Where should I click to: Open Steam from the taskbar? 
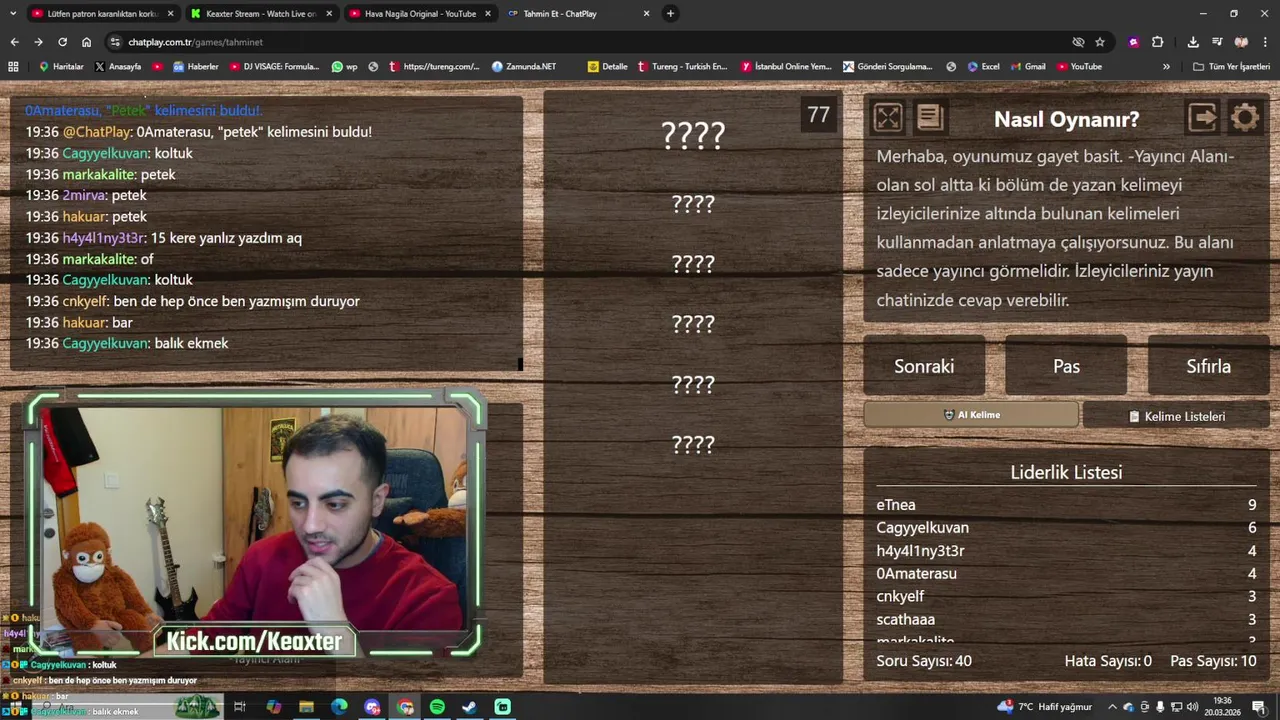tap(469, 707)
